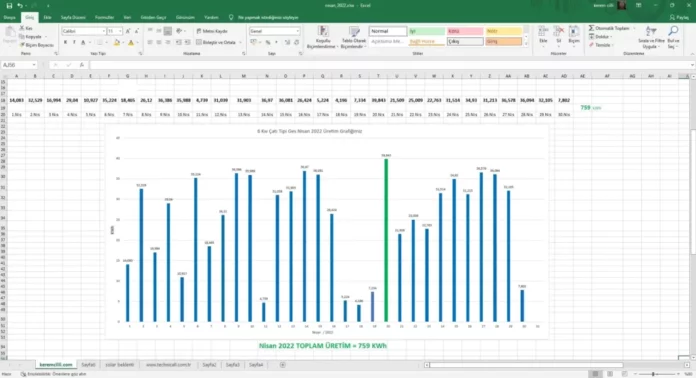Select the Biçim Boyacısı format painter
The image size is (696, 378).
click(36, 45)
